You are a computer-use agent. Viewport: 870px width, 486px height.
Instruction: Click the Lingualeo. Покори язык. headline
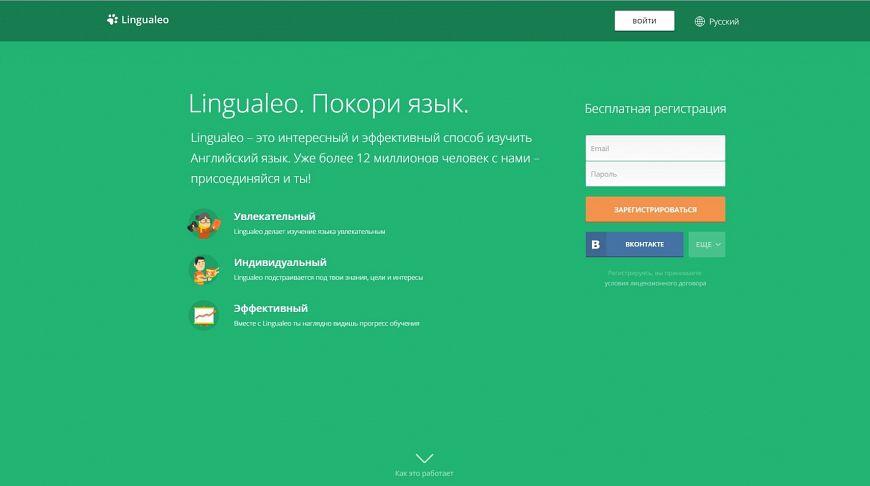tap(328, 104)
